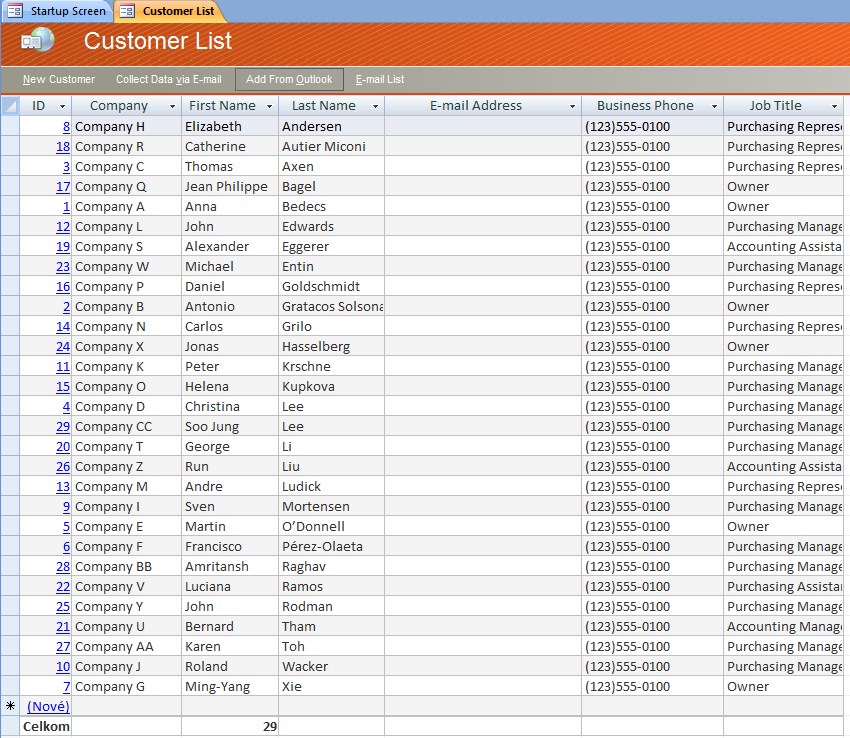Viewport: 850px width, 738px height.
Task: Click the form icon on Startup Screen tab
Action: [15, 11]
